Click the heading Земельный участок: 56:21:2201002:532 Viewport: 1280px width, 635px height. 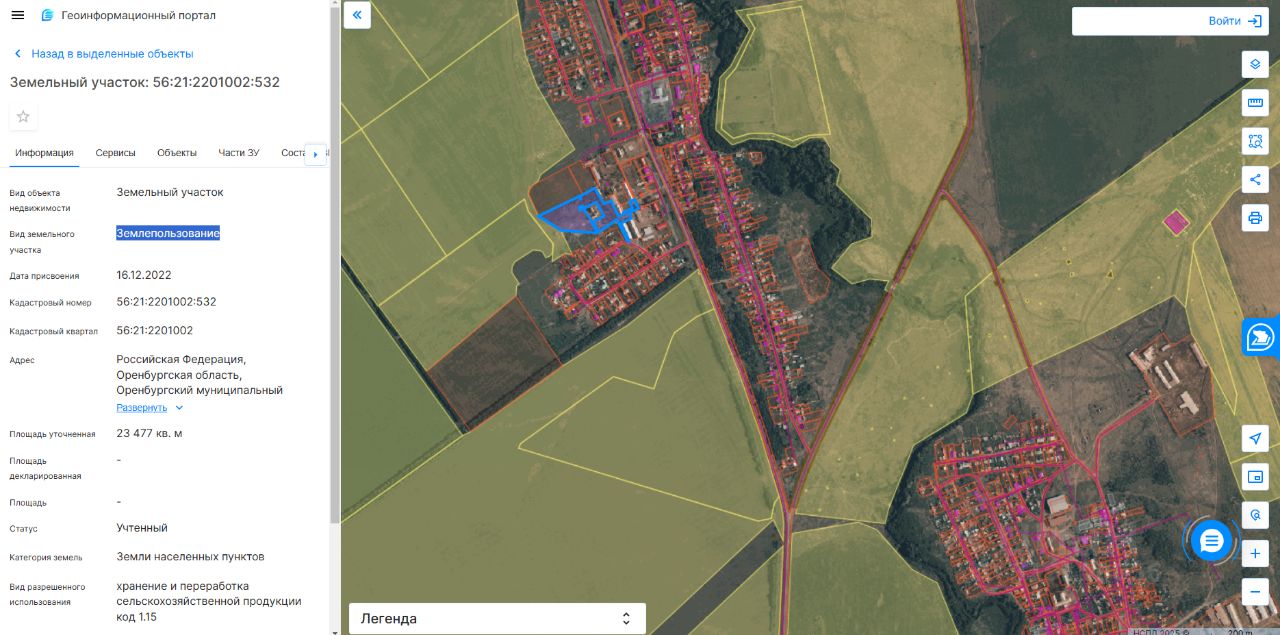pos(145,82)
